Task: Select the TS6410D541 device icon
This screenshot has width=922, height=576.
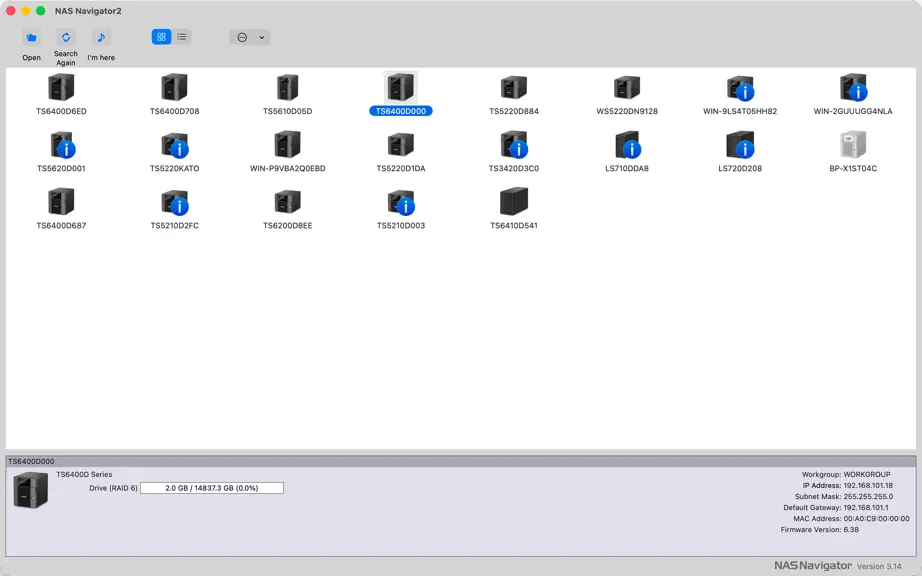Action: (x=514, y=202)
